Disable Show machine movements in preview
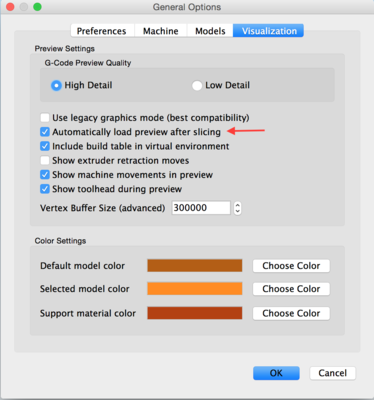374x400 pixels. [x=45, y=175]
